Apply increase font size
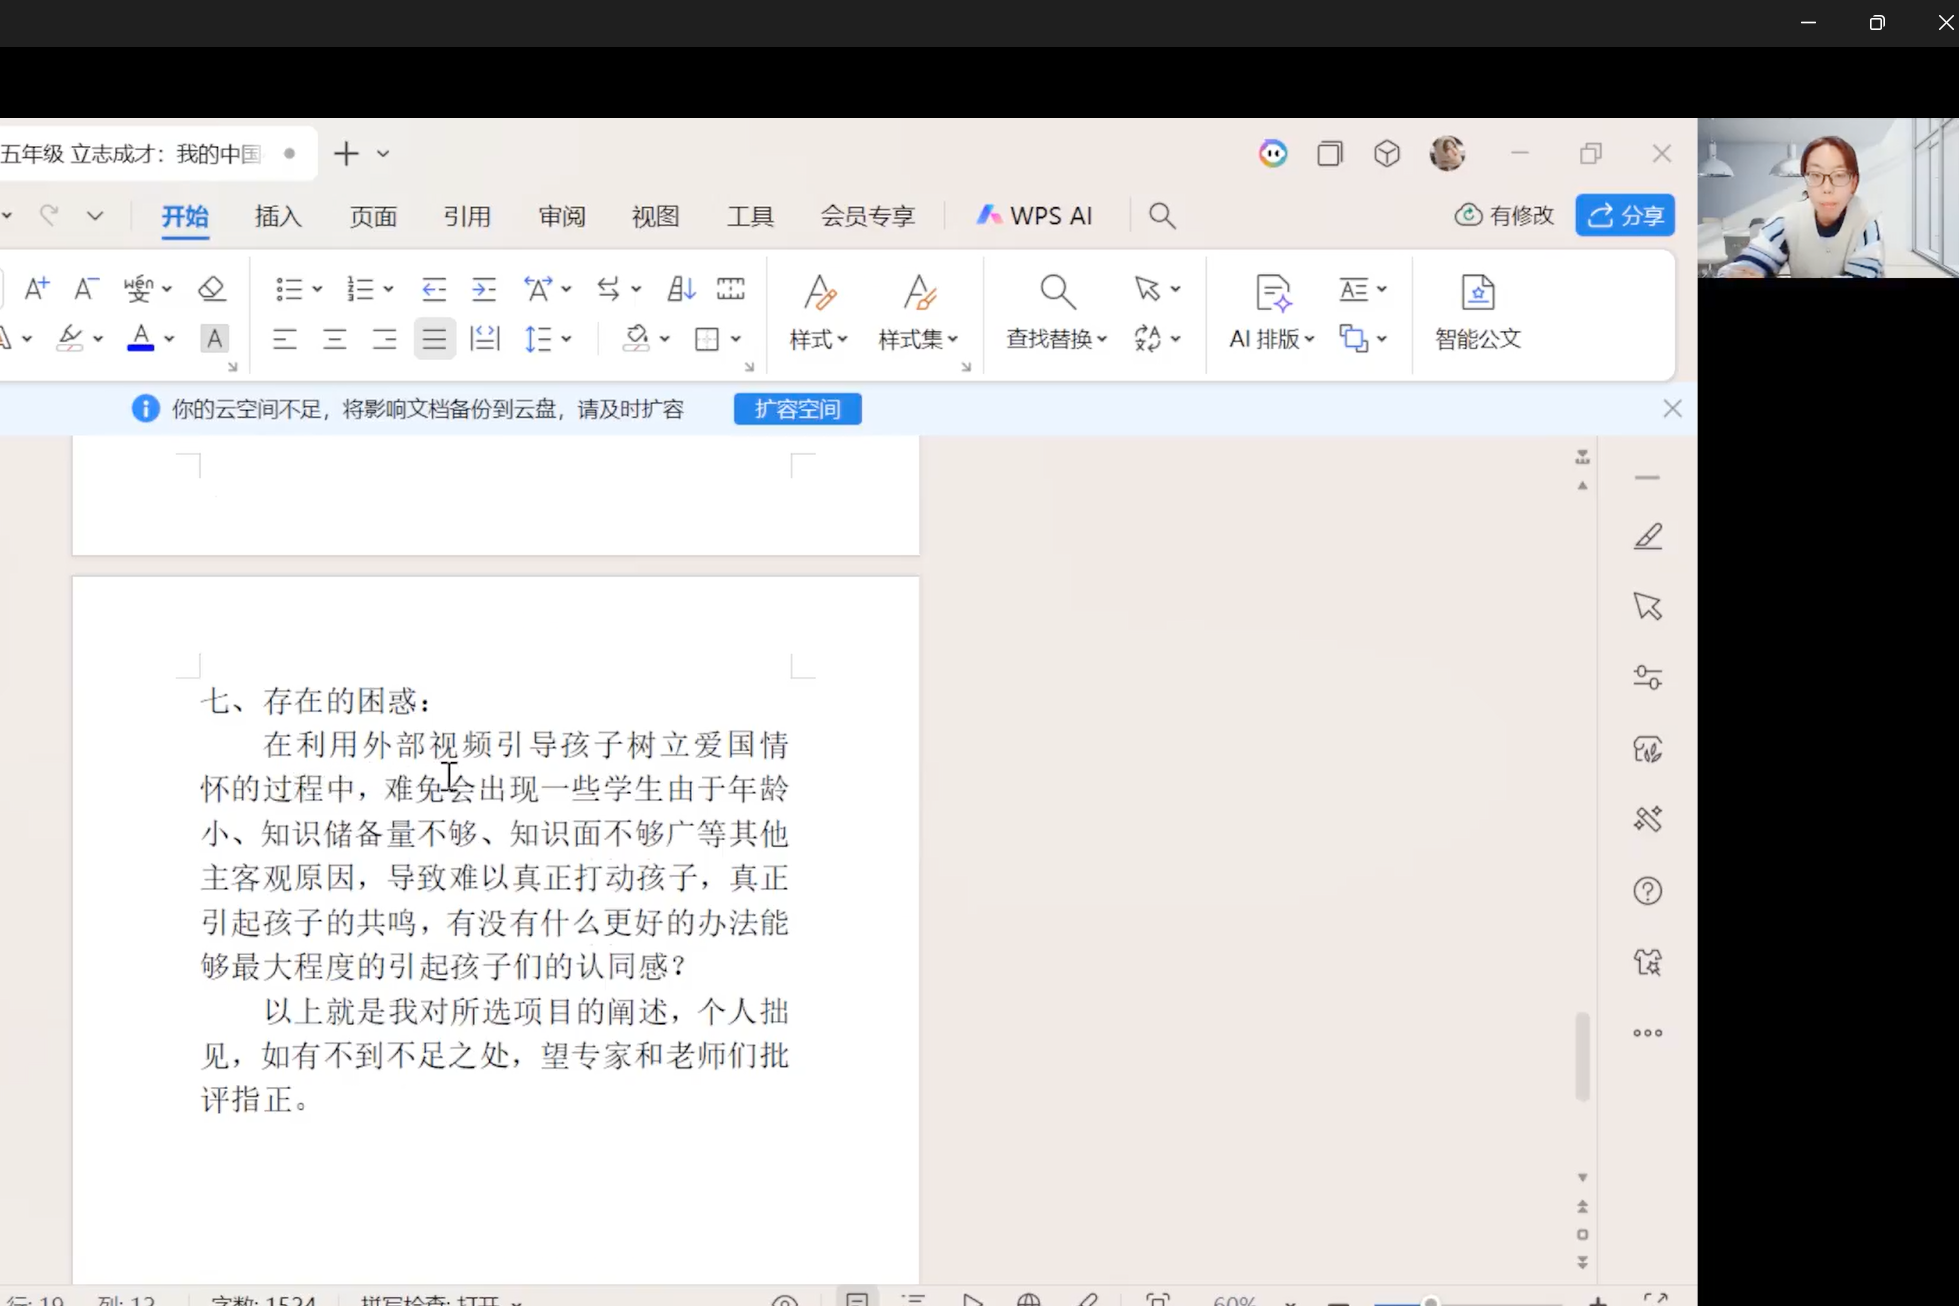Screen dimensions: 1959x1306 click(x=36, y=288)
